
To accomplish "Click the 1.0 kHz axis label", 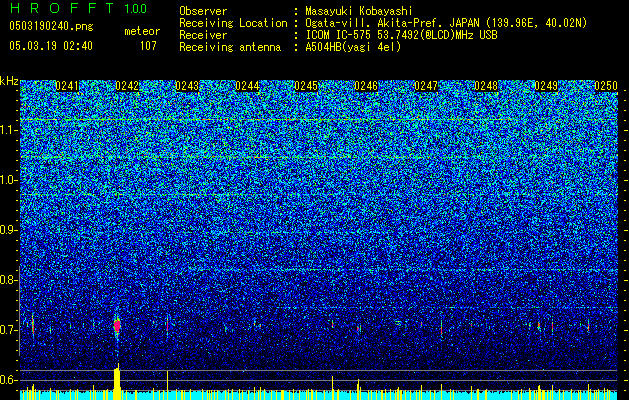I will [x=9, y=180].
